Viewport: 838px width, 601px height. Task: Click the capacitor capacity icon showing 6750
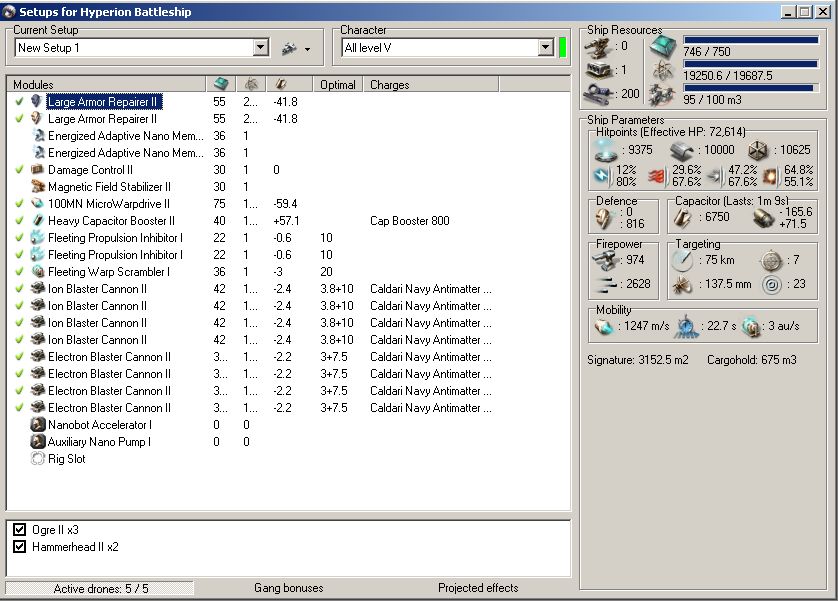682,217
